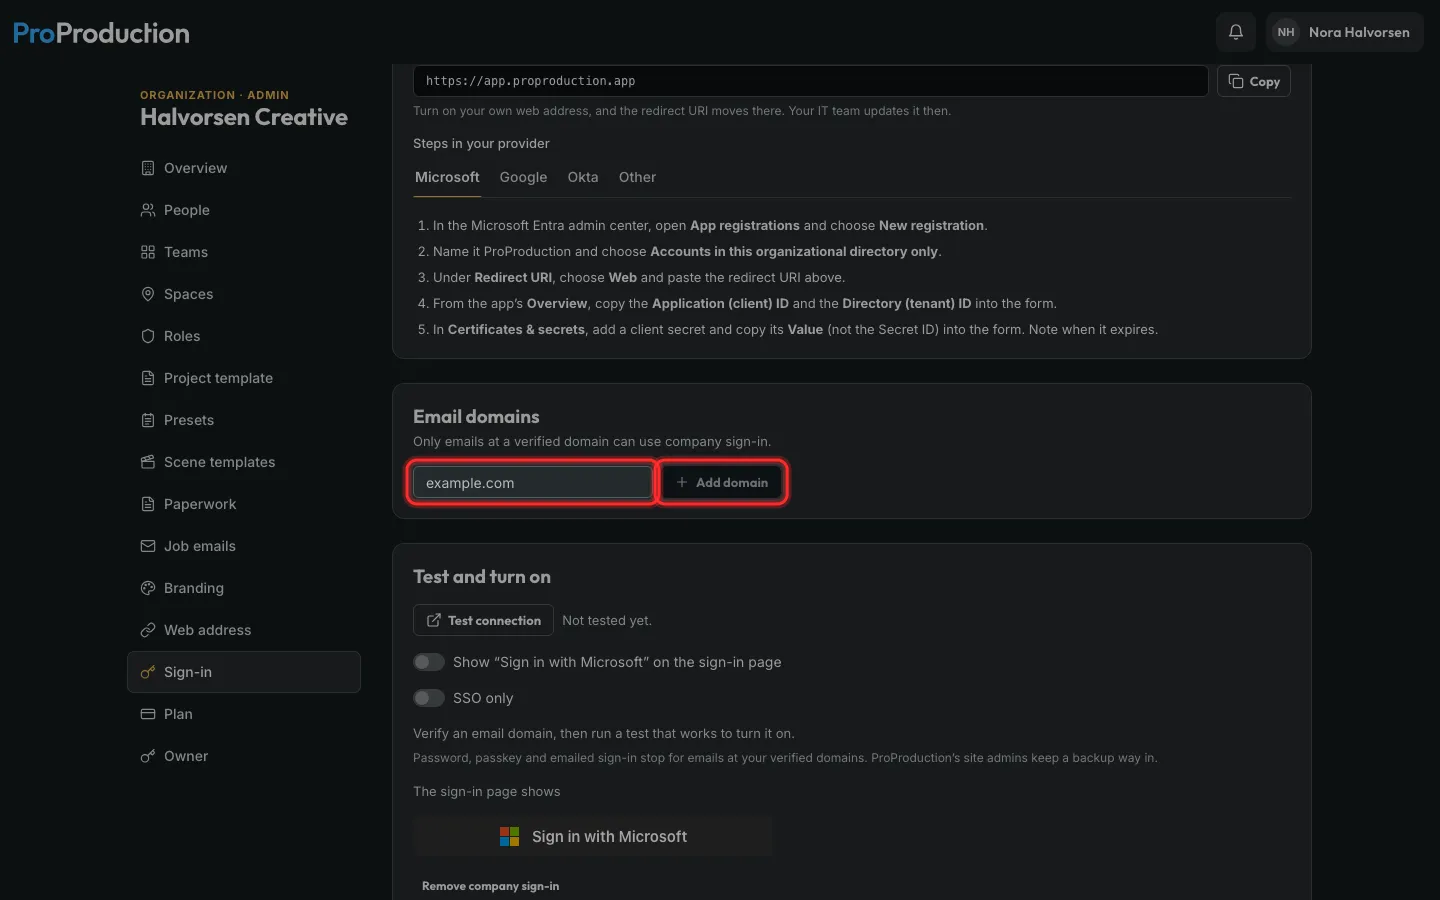Click the Teams grid icon
Image resolution: width=1440 pixels, height=900 pixels.
pos(148,252)
